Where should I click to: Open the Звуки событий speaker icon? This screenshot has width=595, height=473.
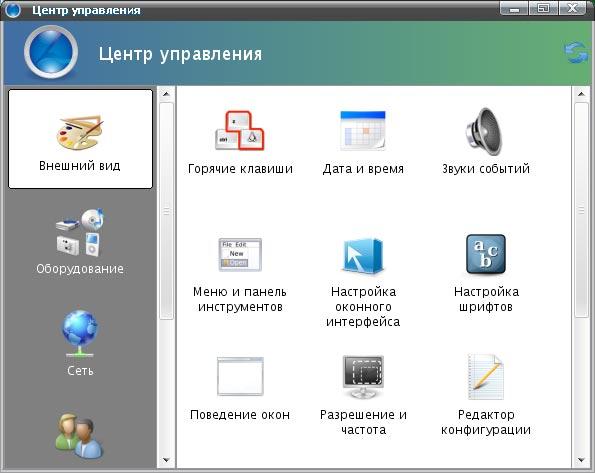coord(485,131)
